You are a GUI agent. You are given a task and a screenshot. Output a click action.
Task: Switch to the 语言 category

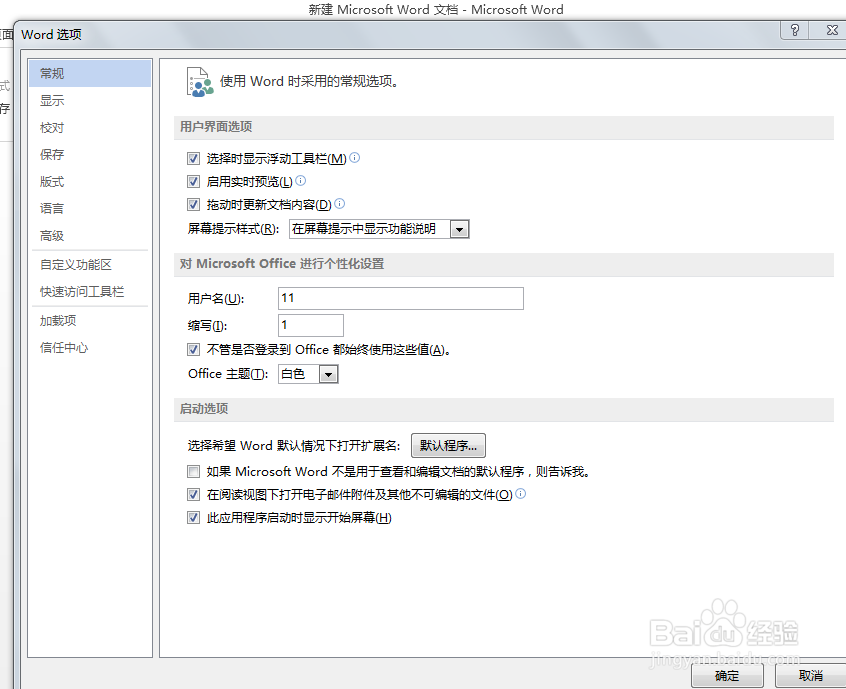tap(90, 208)
